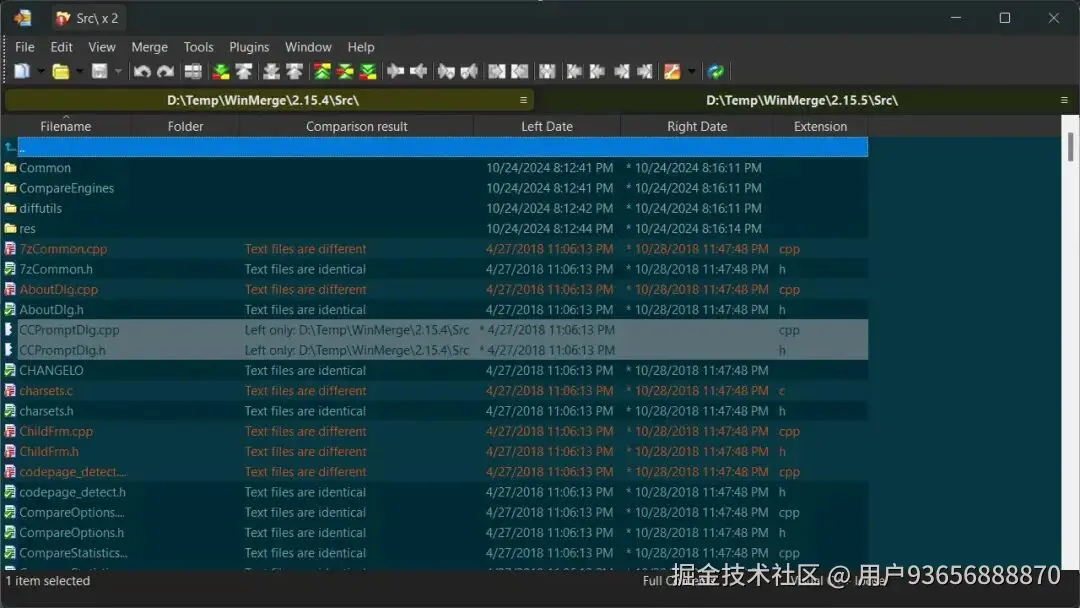Click the Open folder toolbar icon

pos(61,71)
